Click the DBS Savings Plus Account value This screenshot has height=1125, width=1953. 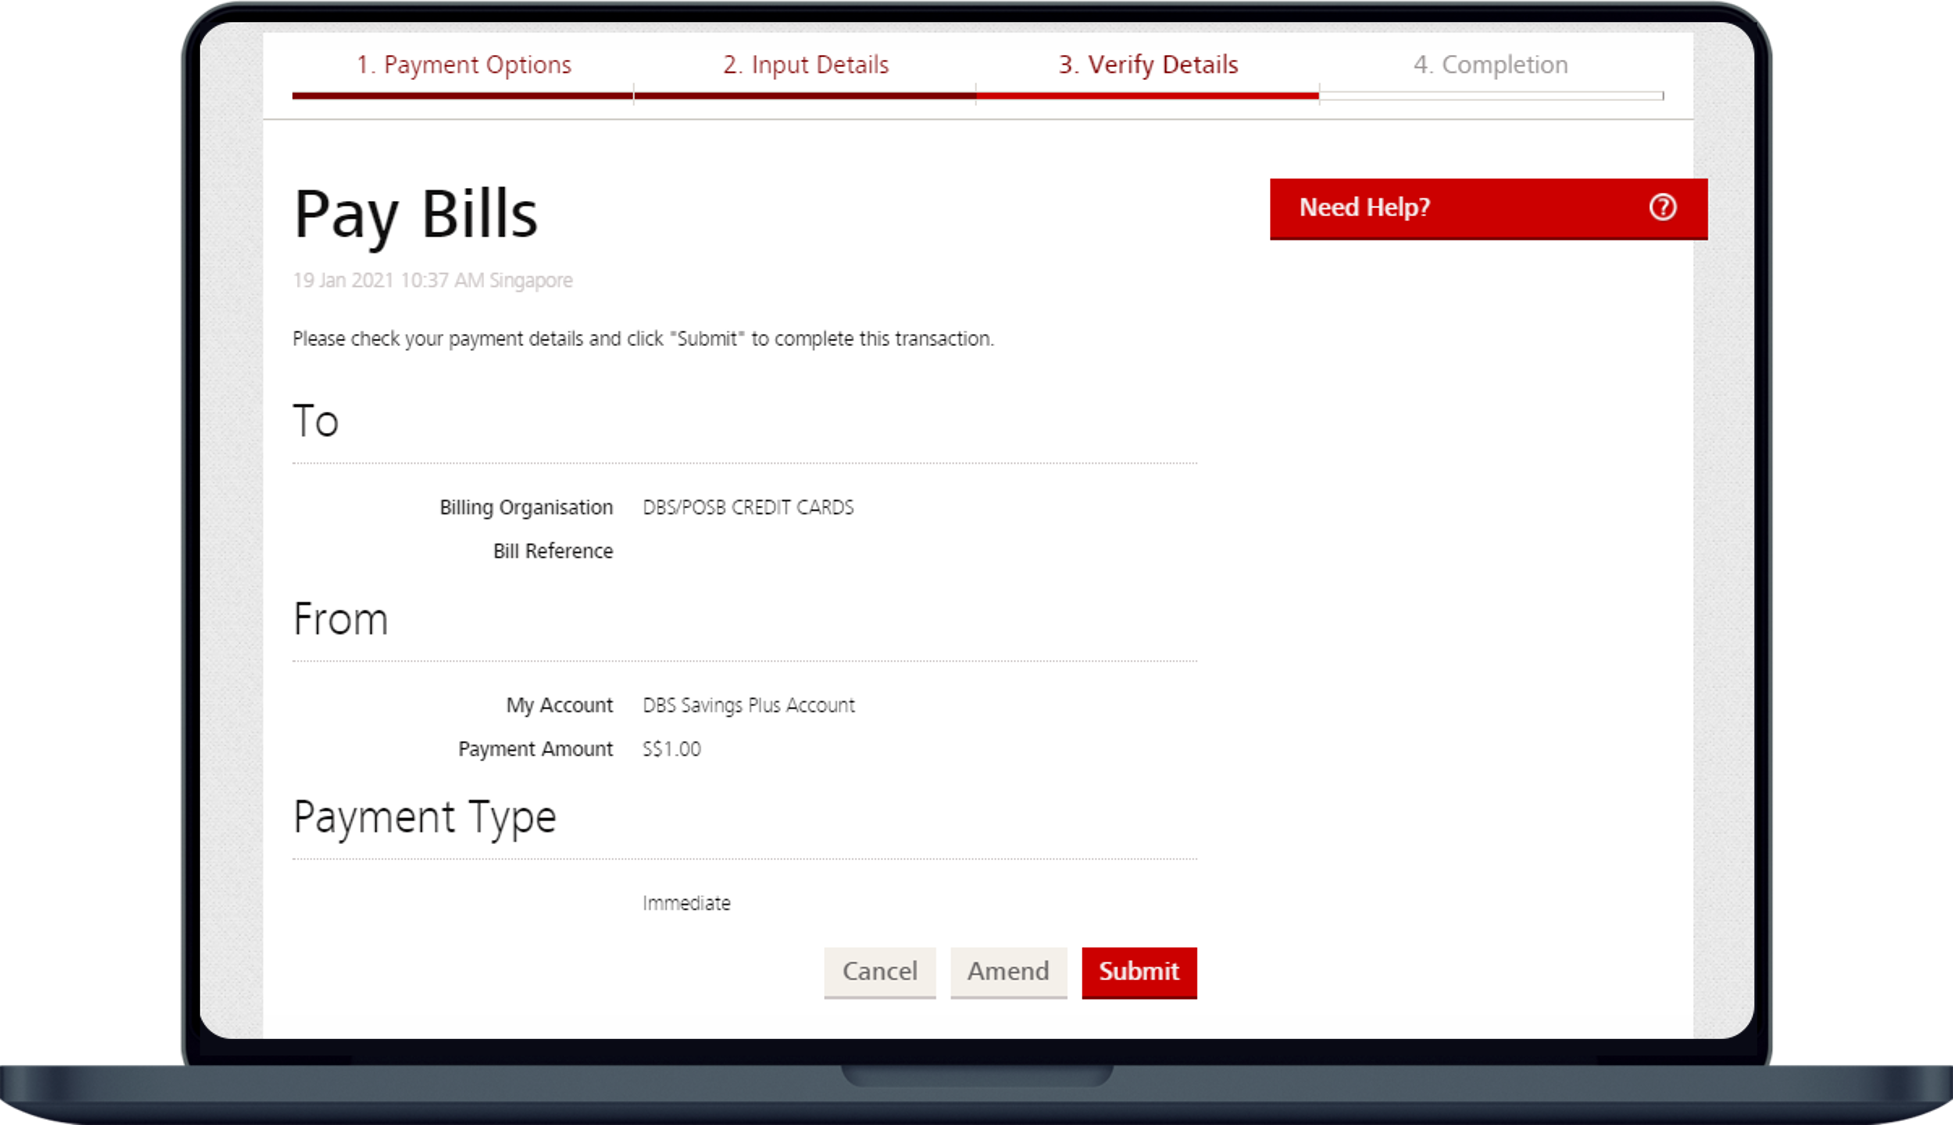click(748, 705)
